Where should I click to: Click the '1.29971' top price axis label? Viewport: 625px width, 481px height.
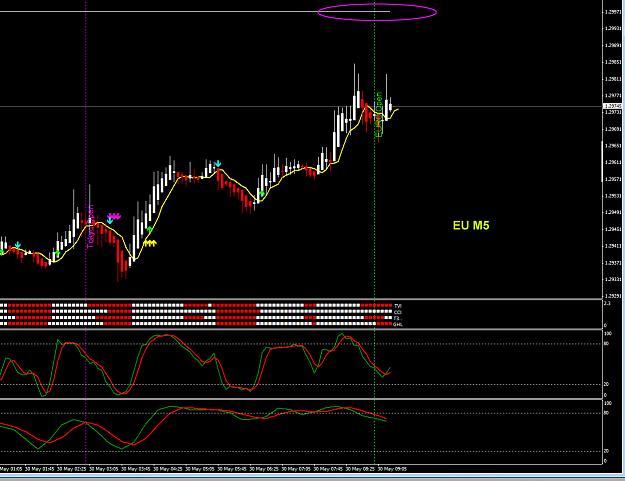612,12
